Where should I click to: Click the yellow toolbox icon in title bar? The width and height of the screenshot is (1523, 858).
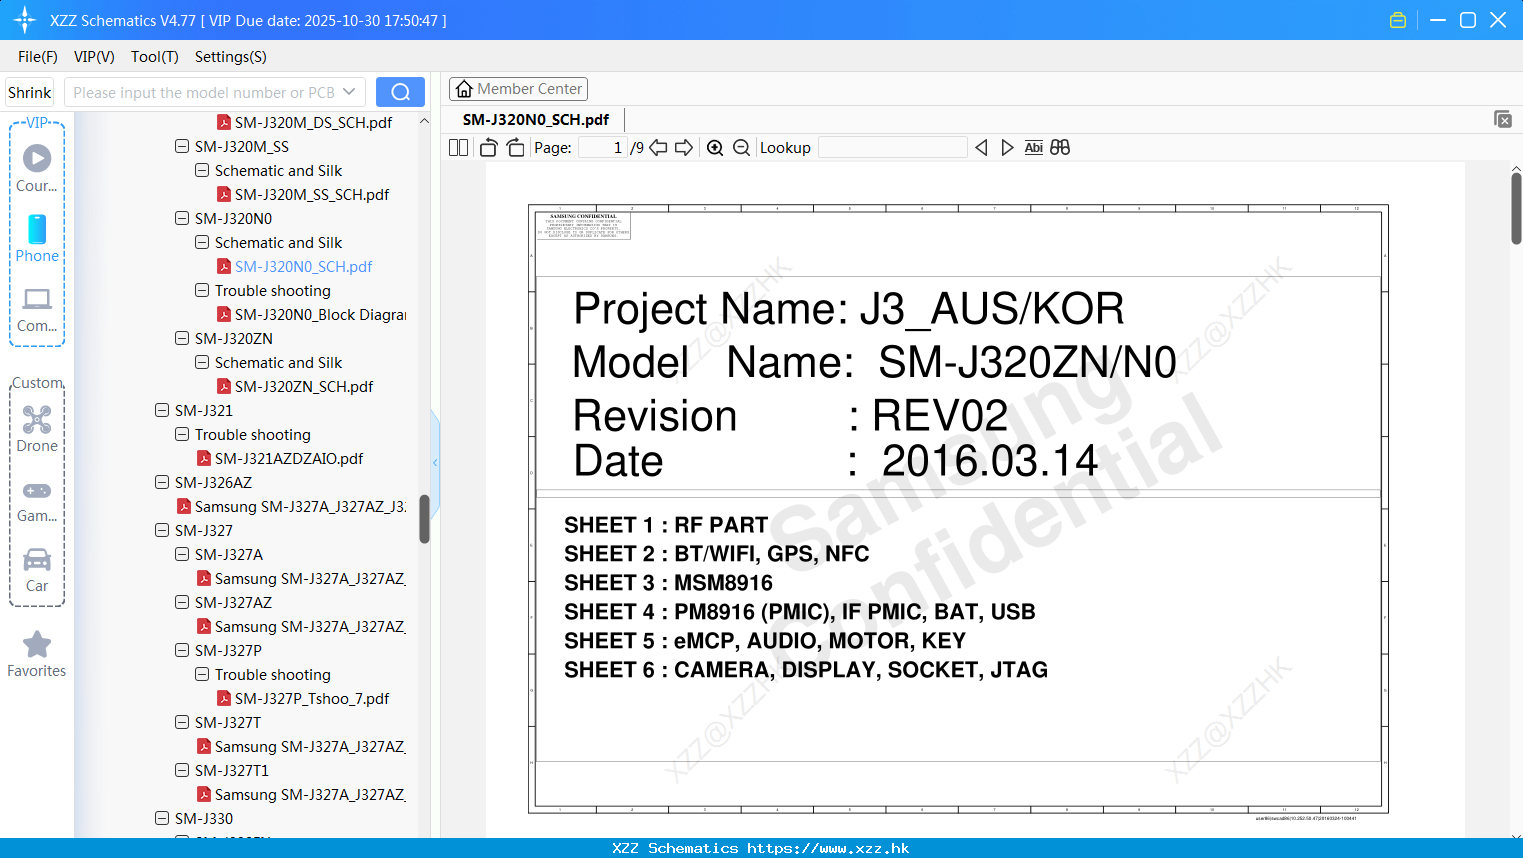tap(1398, 20)
